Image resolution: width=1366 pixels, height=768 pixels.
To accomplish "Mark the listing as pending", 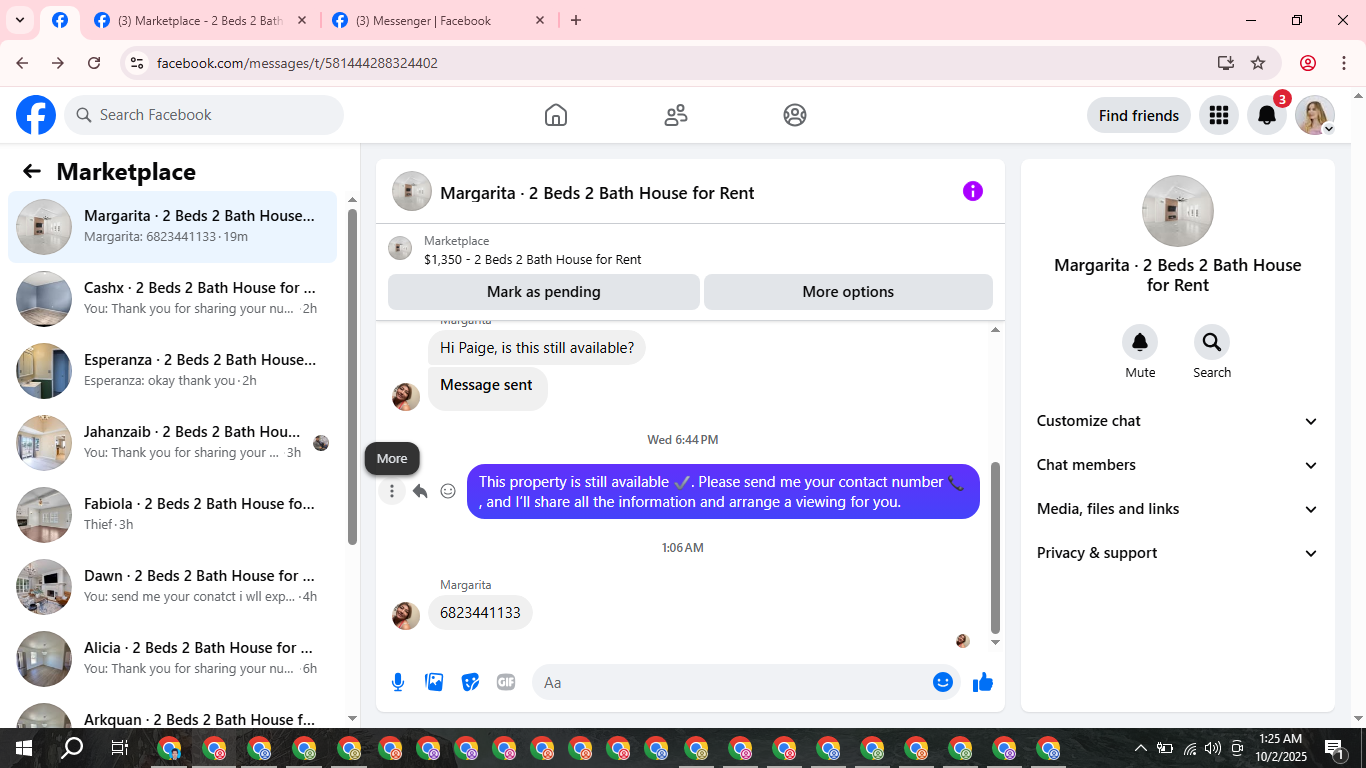I will click(544, 292).
